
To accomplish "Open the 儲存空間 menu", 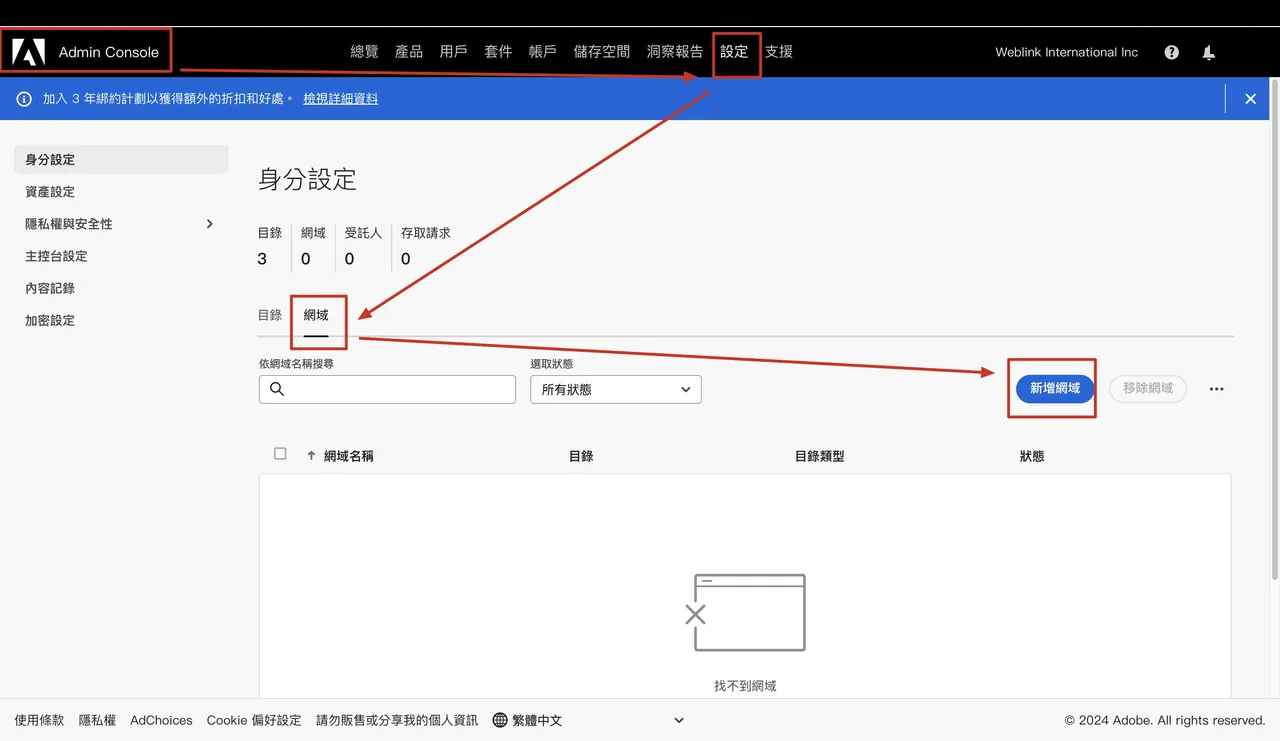I will 602,52.
